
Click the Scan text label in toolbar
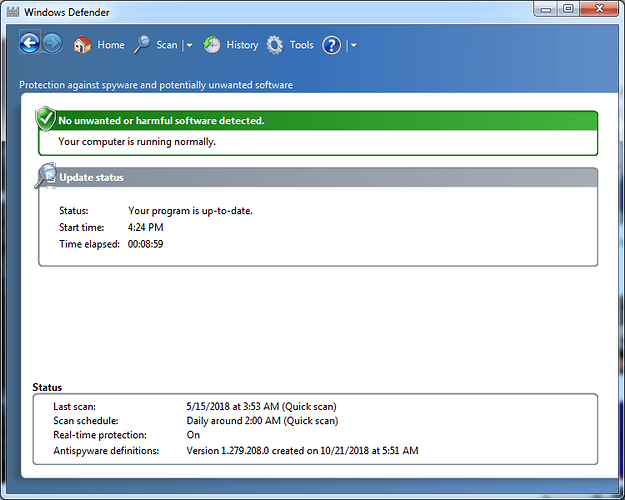tap(167, 45)
